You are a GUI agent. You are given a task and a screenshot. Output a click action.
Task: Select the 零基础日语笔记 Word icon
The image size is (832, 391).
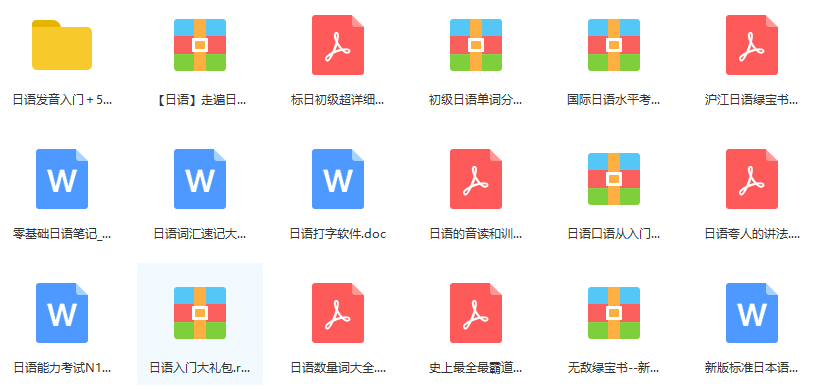[x=62, y=179]
